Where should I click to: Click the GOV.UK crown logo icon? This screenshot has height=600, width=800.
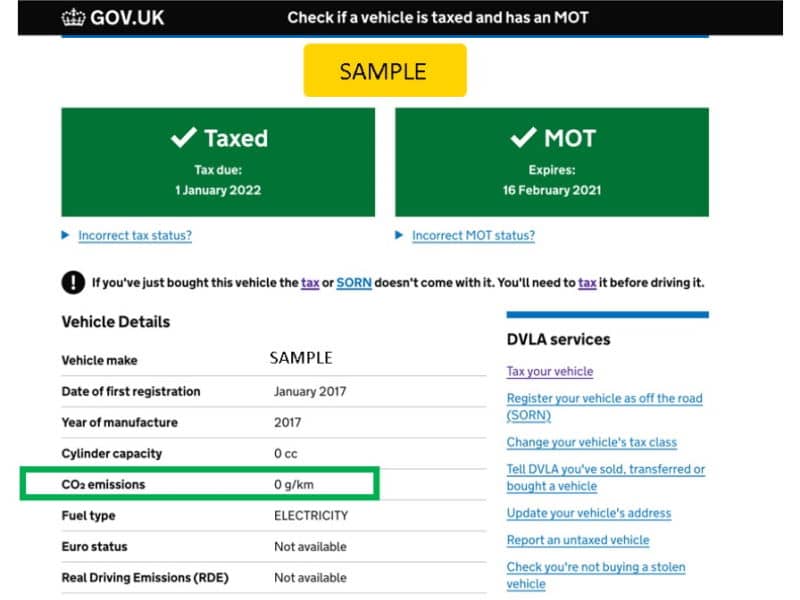point(73,18)
